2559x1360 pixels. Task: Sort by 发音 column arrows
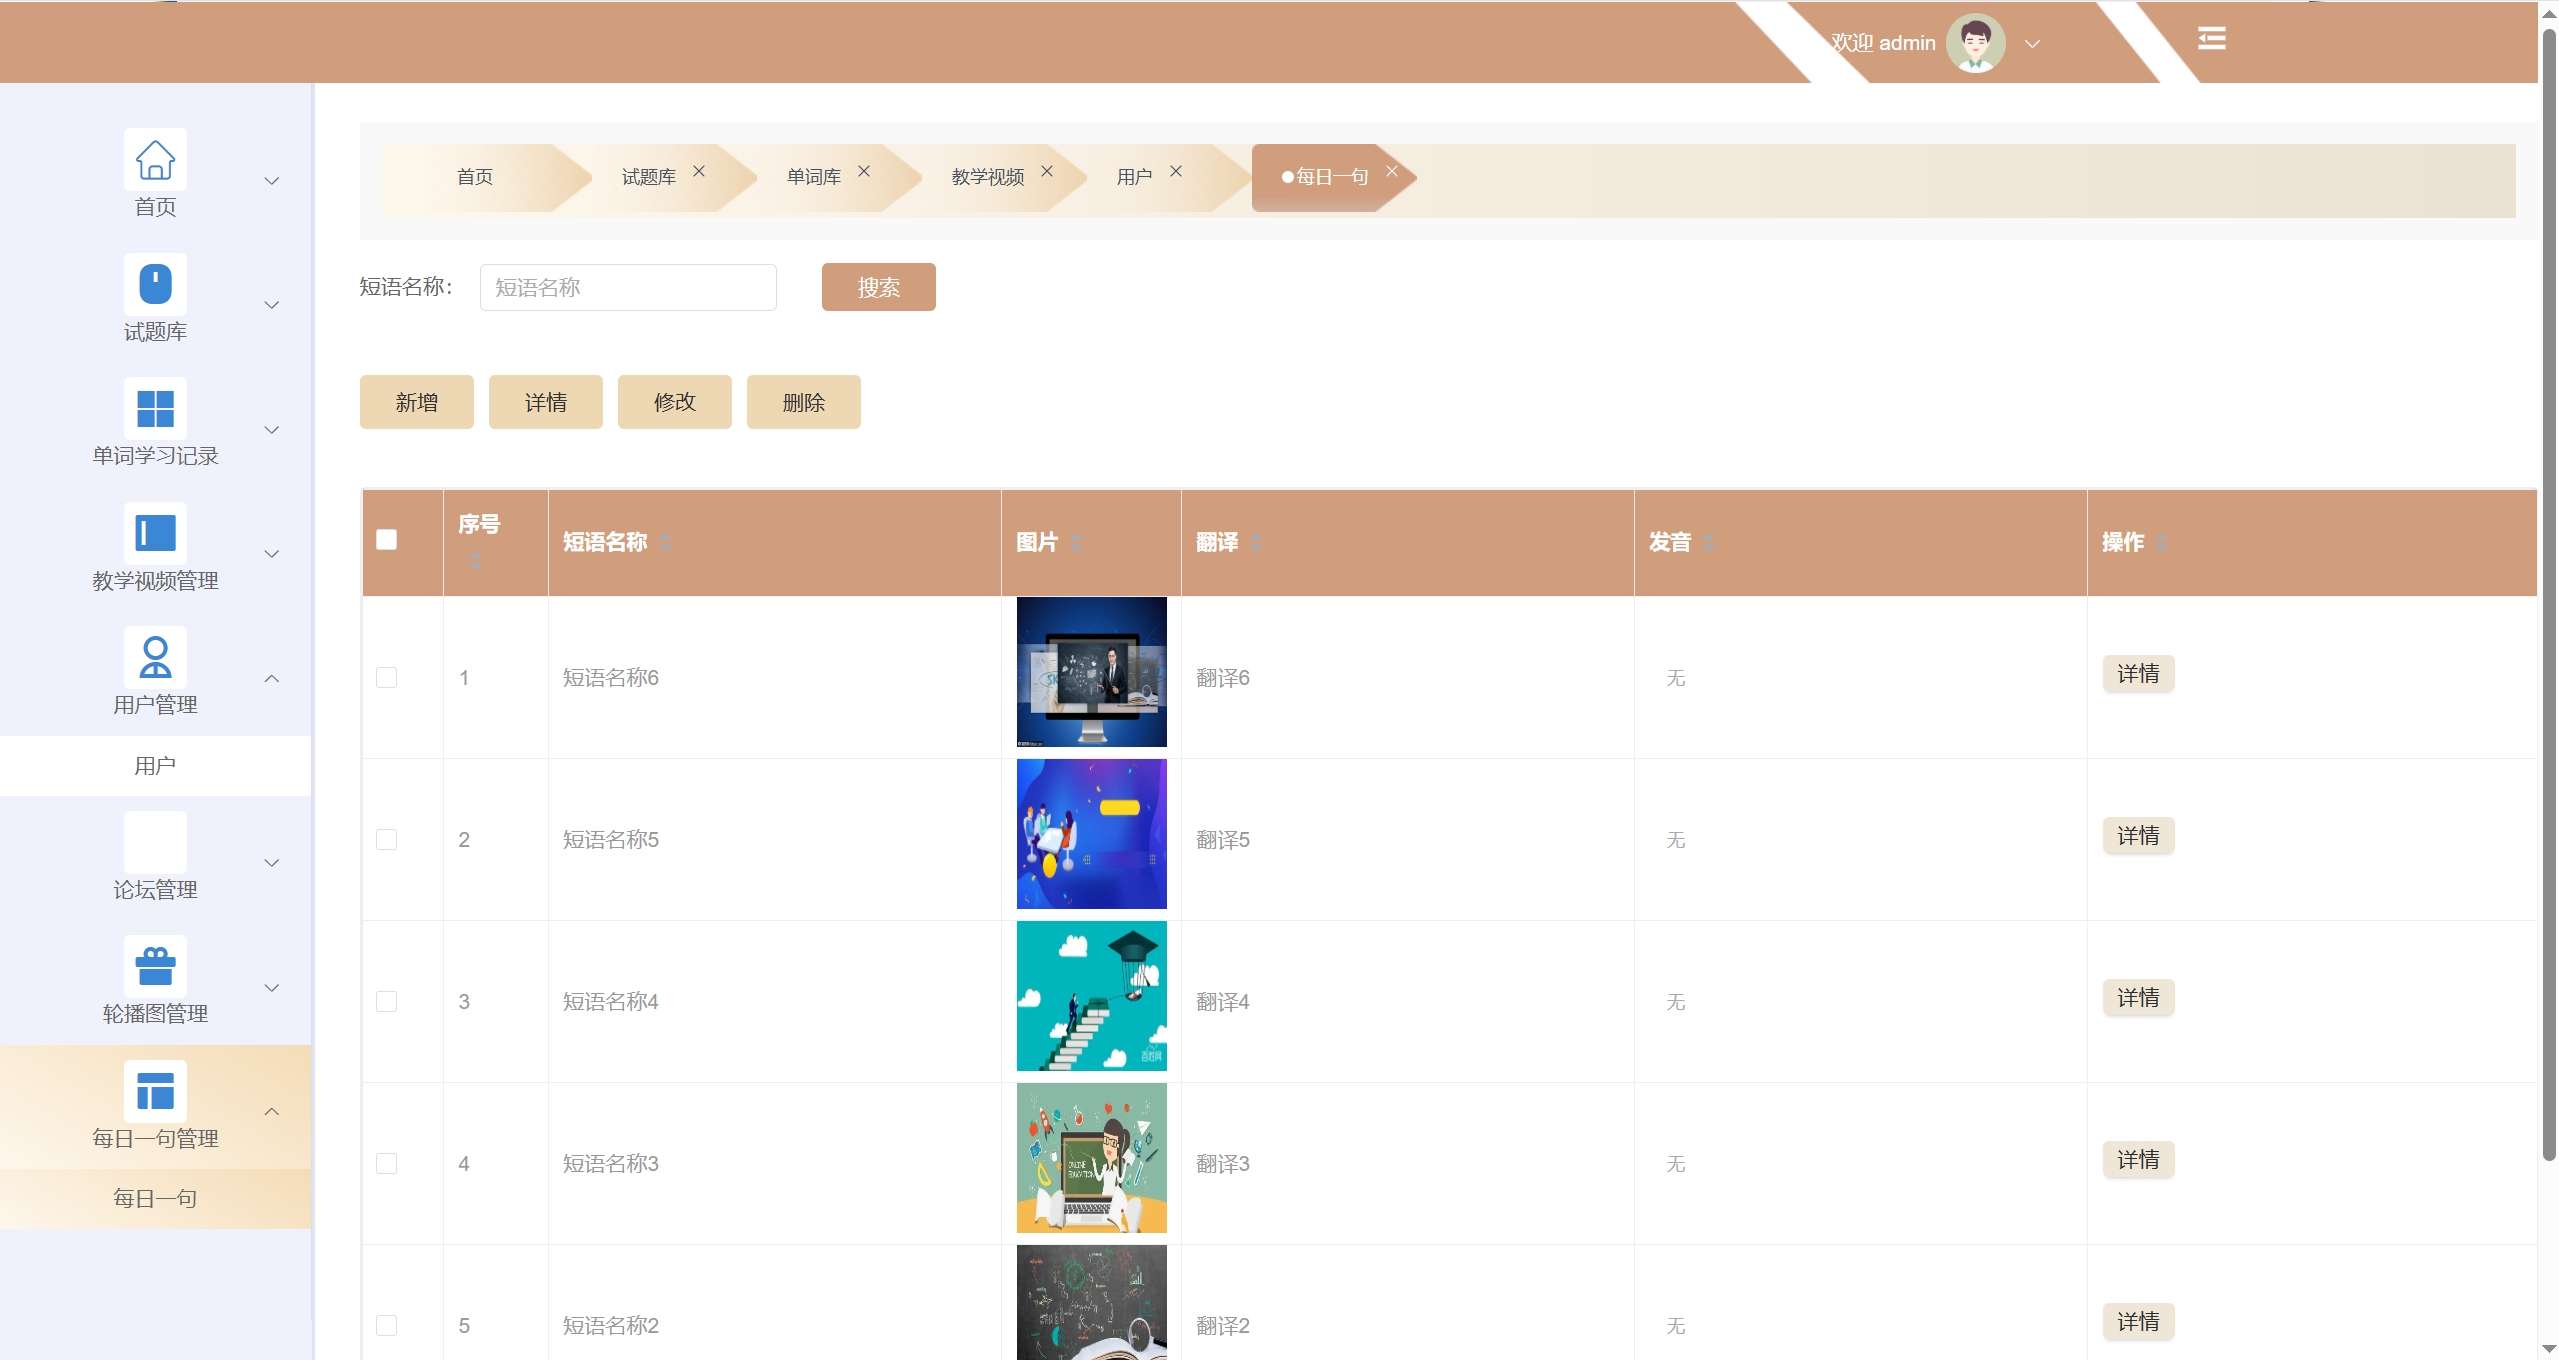point(1709,542)
